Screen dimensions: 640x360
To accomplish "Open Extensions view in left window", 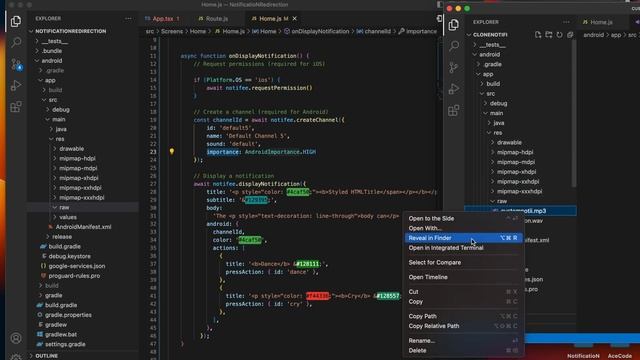I will (16, 107).
